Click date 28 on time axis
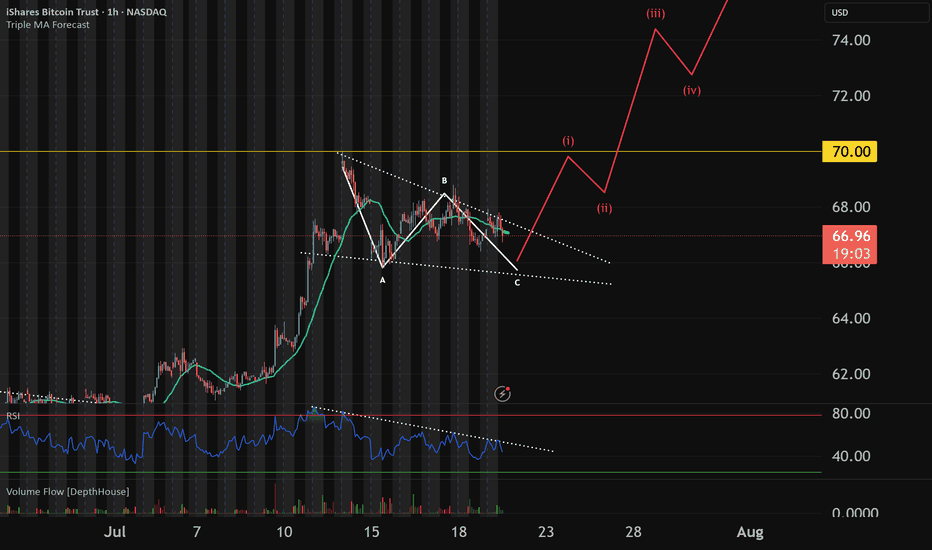 (633, 532)
